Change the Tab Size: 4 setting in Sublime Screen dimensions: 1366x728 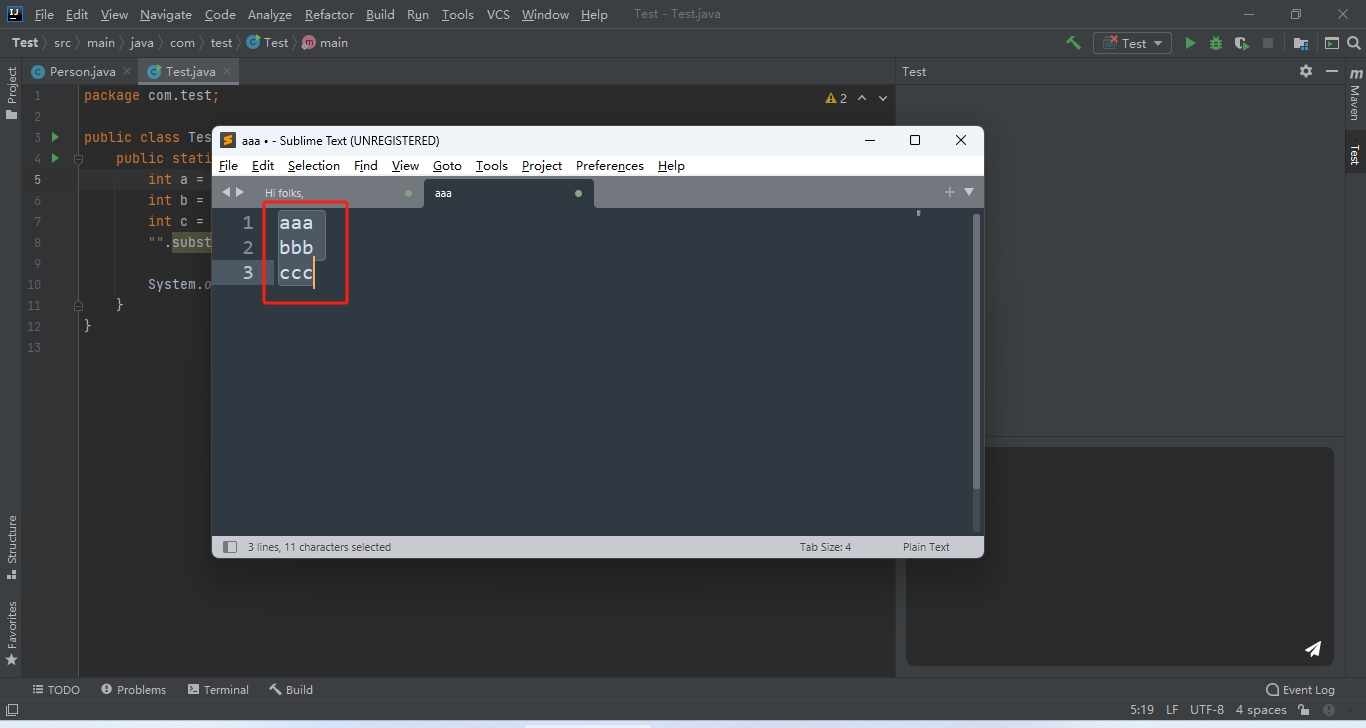point(825,547)
